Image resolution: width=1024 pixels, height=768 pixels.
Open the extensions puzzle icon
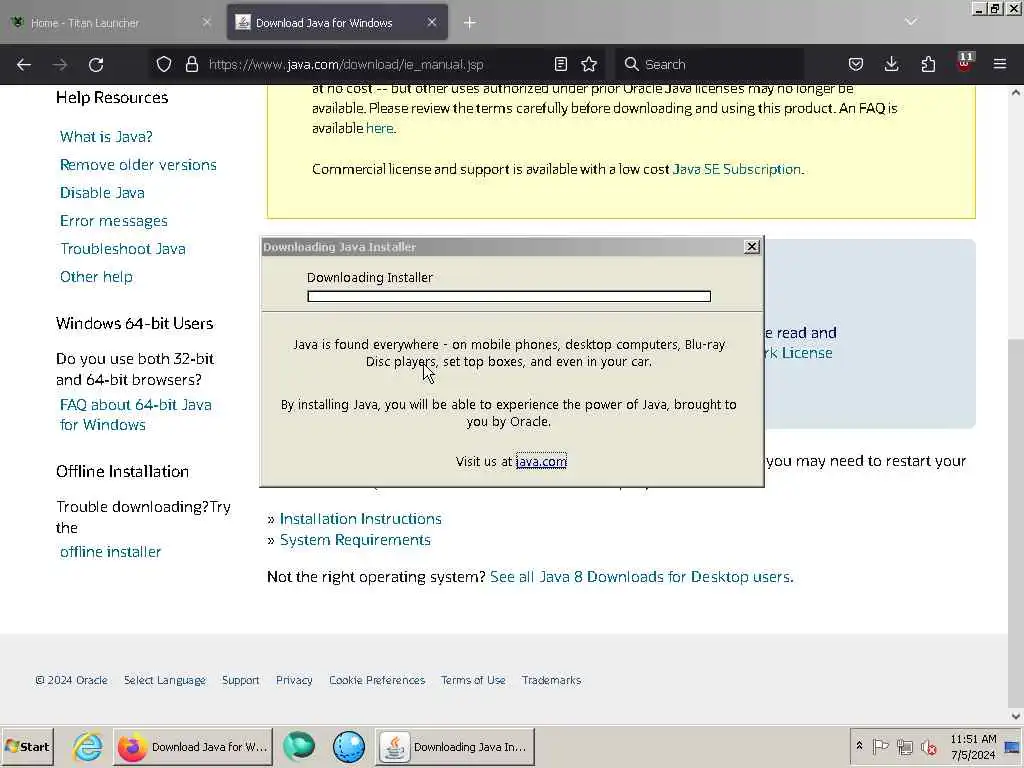[928, 64]
